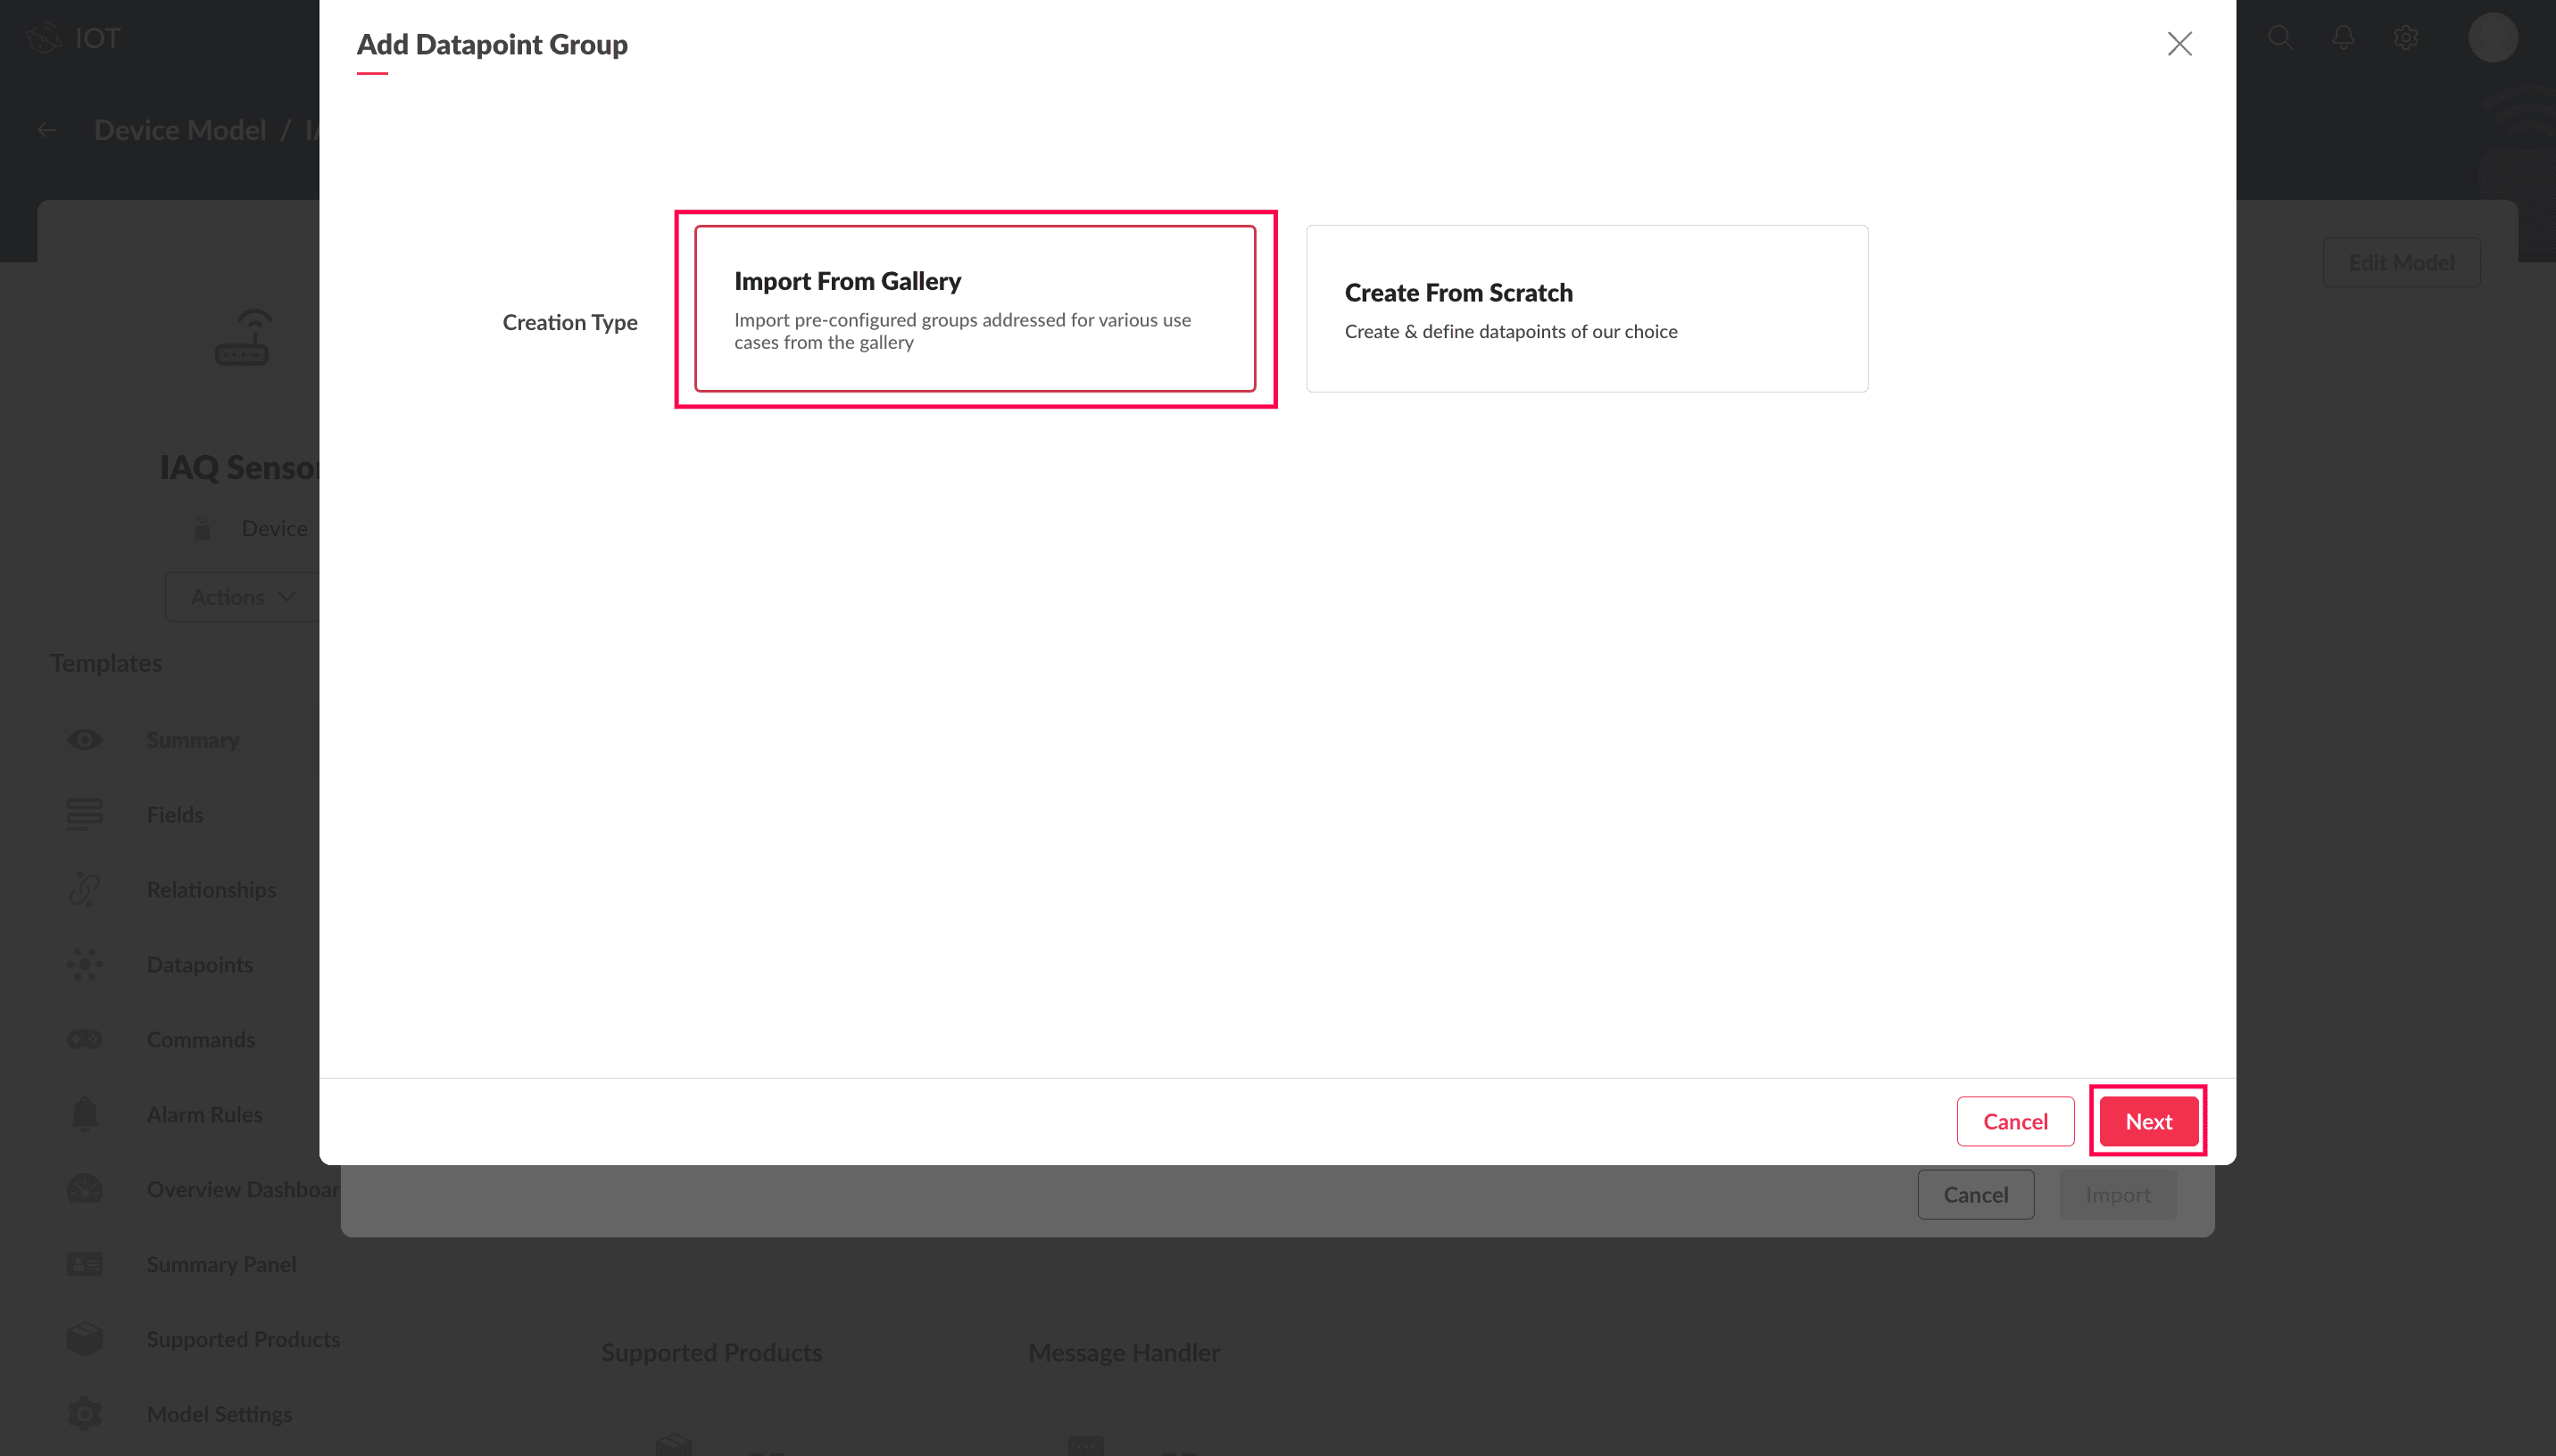The image size is (2556, 1456).
Task: Click the Datapoints sidebar icon
Action: click(x=84, y=964)
